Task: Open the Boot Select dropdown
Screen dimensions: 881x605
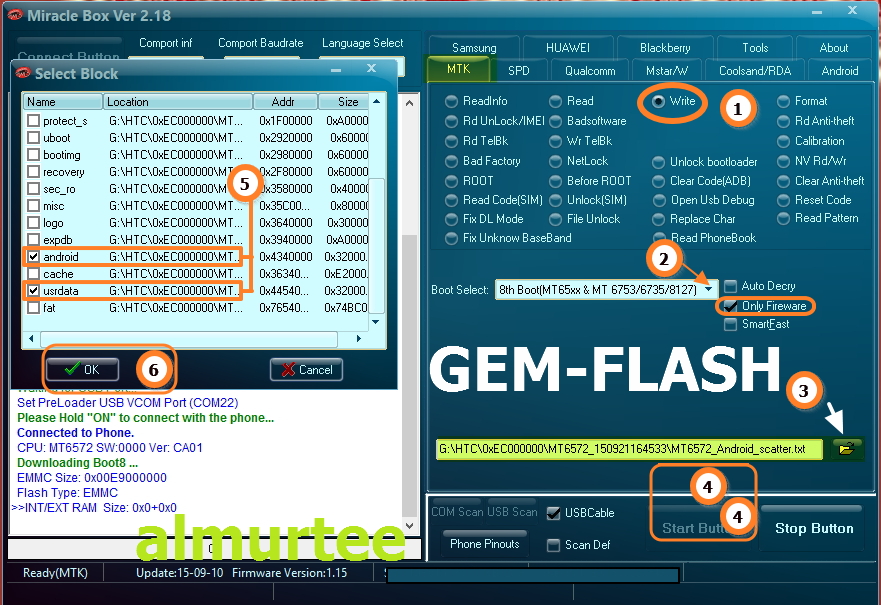Action: (709, 289)
